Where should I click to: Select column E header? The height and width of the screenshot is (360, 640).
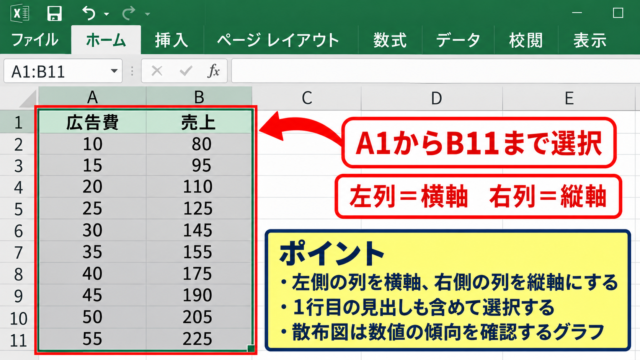569,98
